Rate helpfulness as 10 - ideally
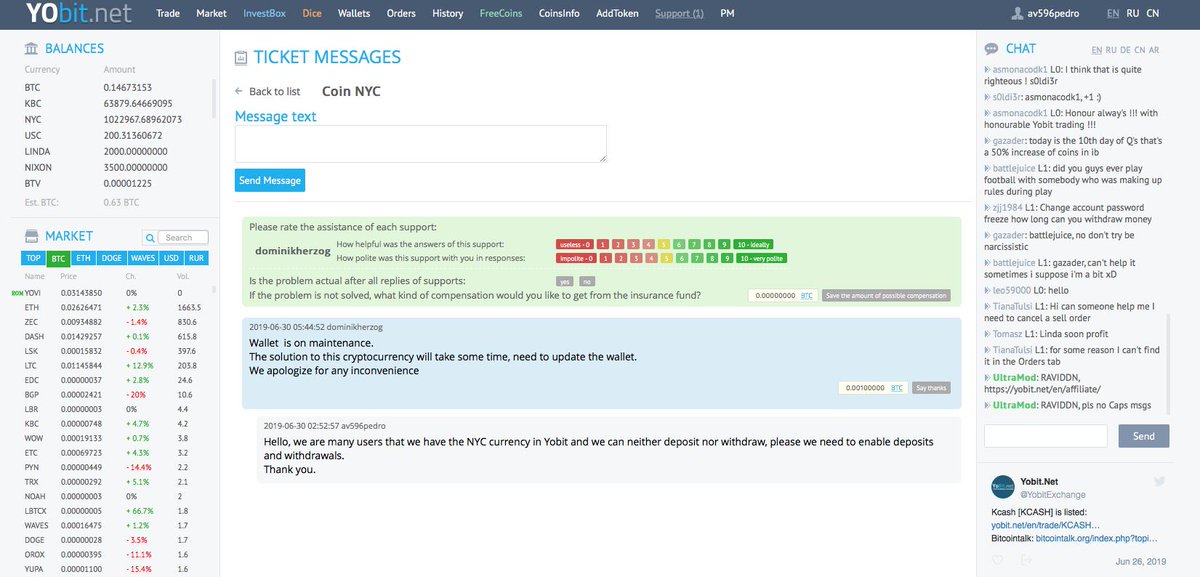This screenshot has height=577, width=1200. tap(753, 245)
